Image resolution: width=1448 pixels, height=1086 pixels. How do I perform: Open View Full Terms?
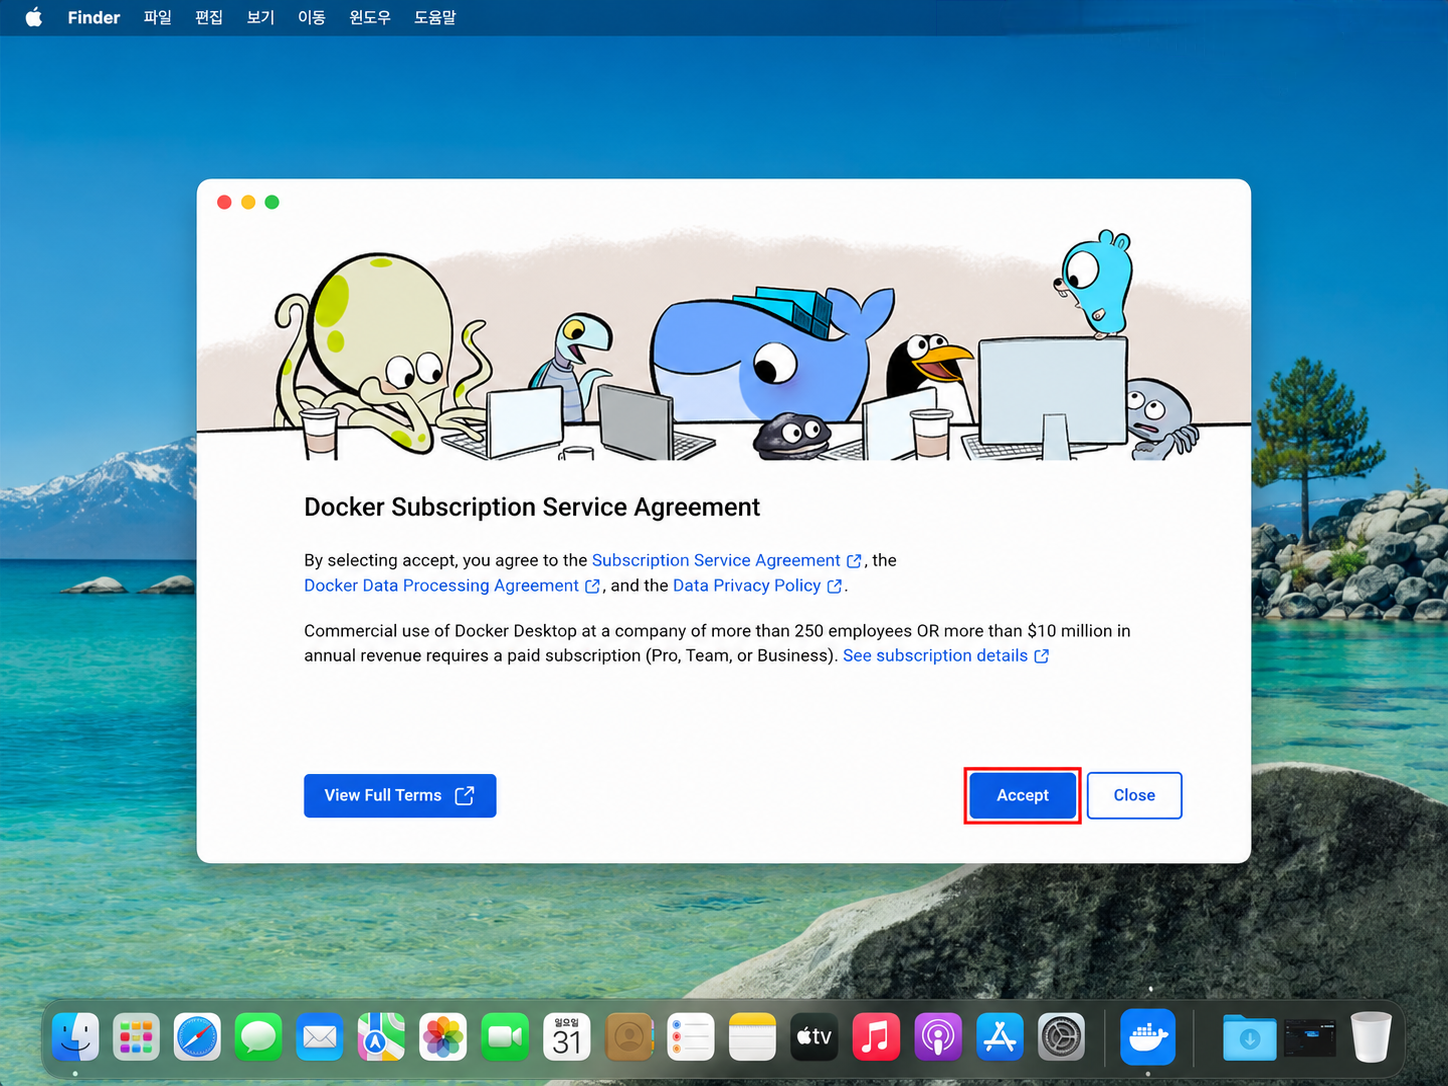[400, 795]
